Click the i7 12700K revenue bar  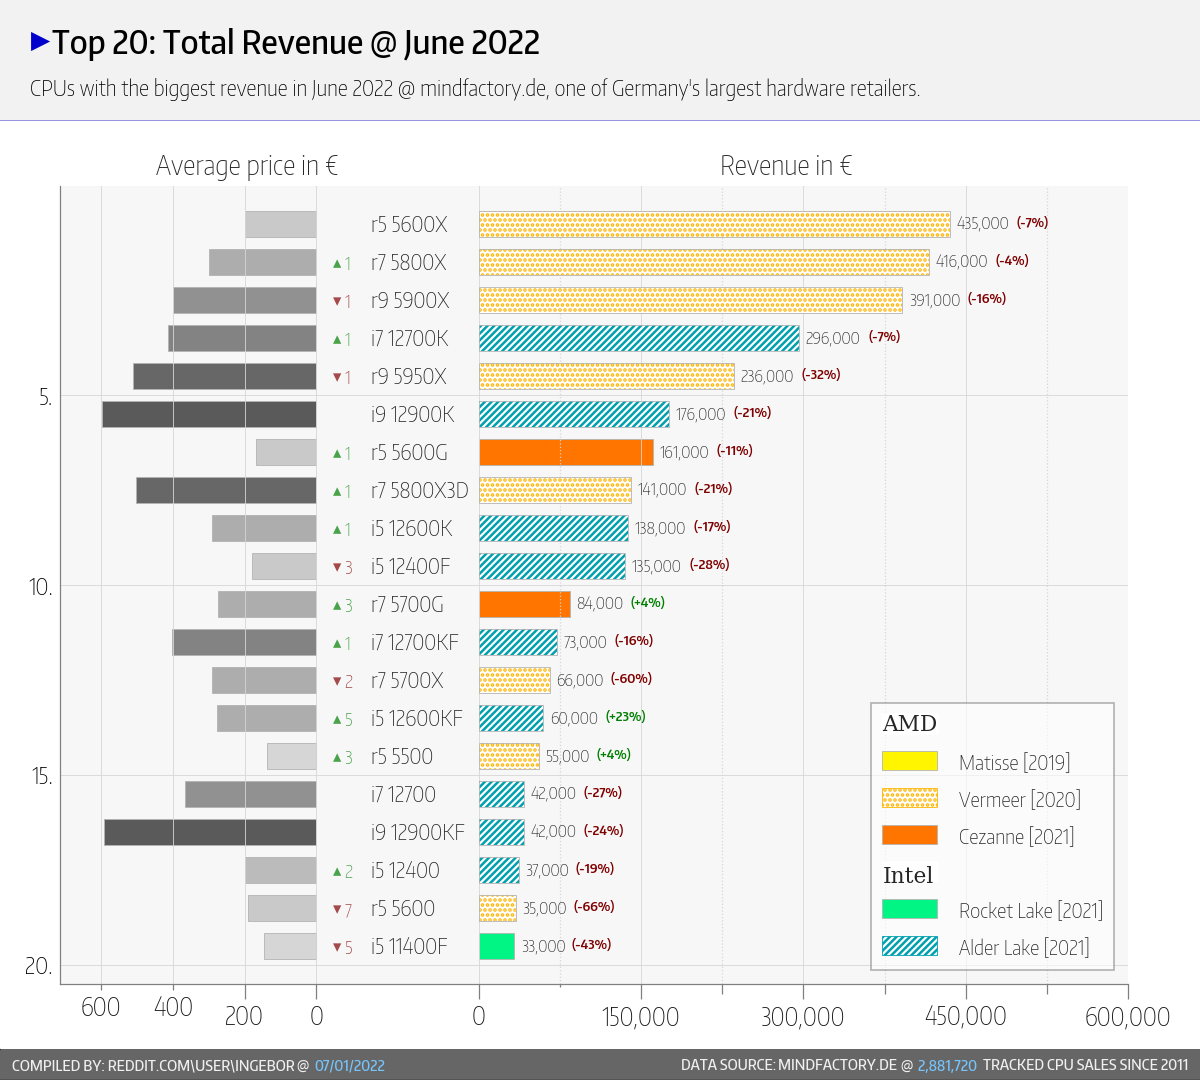639,339
